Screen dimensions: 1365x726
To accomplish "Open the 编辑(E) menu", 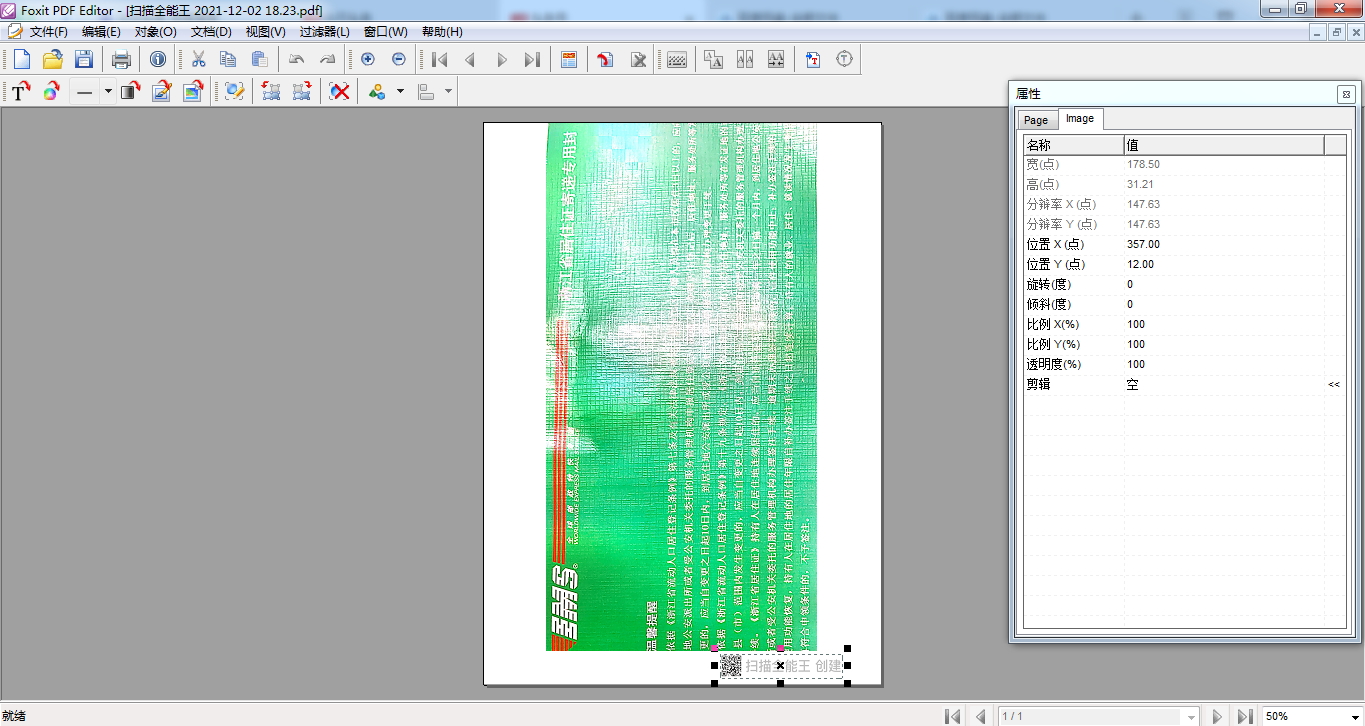I will pyautogui.click(x=101, y=32).
